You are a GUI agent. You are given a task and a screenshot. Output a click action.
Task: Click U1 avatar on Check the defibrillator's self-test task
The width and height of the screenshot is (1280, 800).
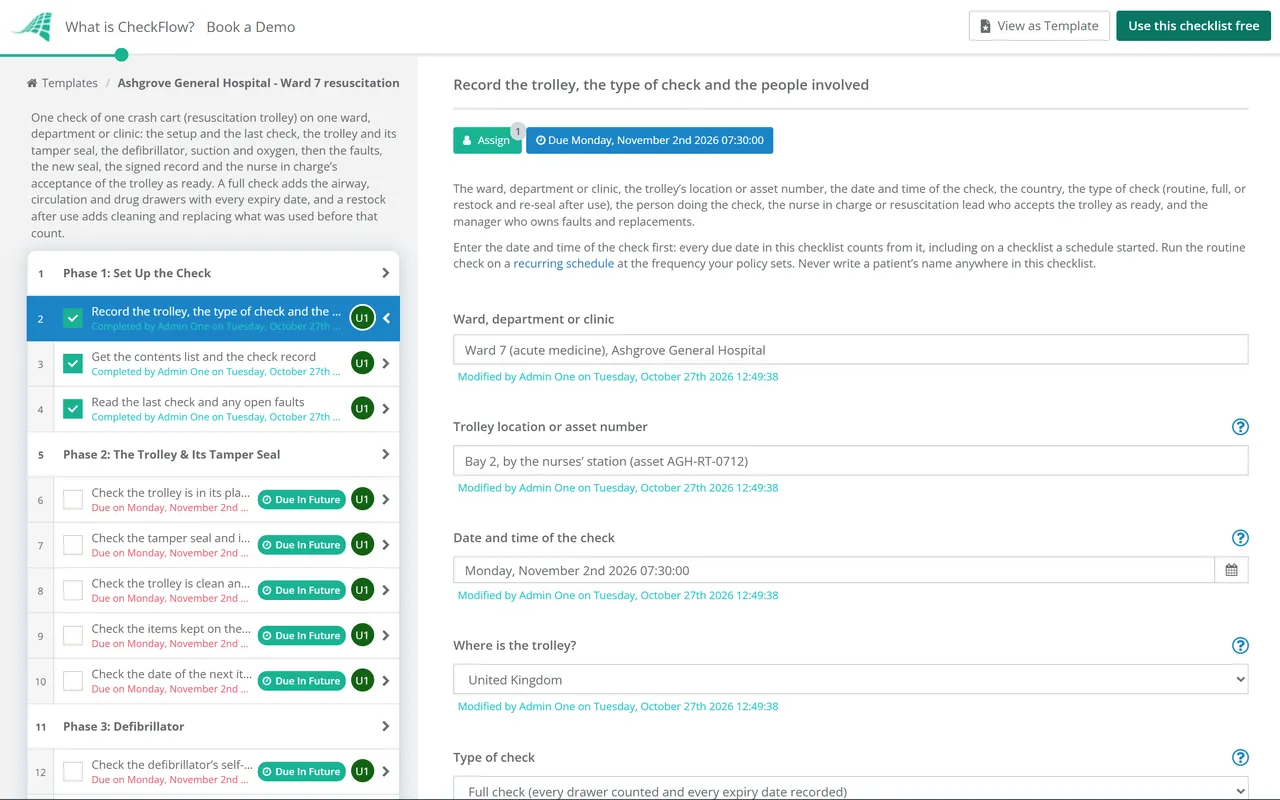coord(362,772)
